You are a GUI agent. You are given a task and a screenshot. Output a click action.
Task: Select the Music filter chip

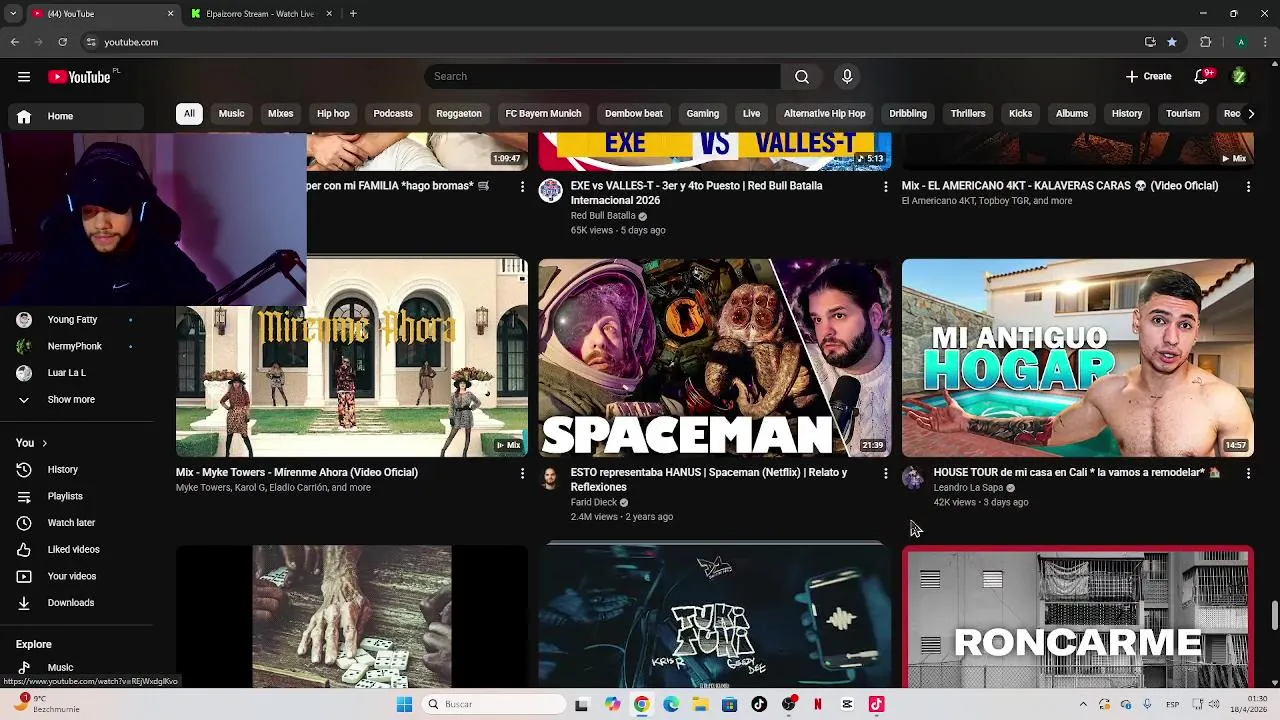point(231,114)
